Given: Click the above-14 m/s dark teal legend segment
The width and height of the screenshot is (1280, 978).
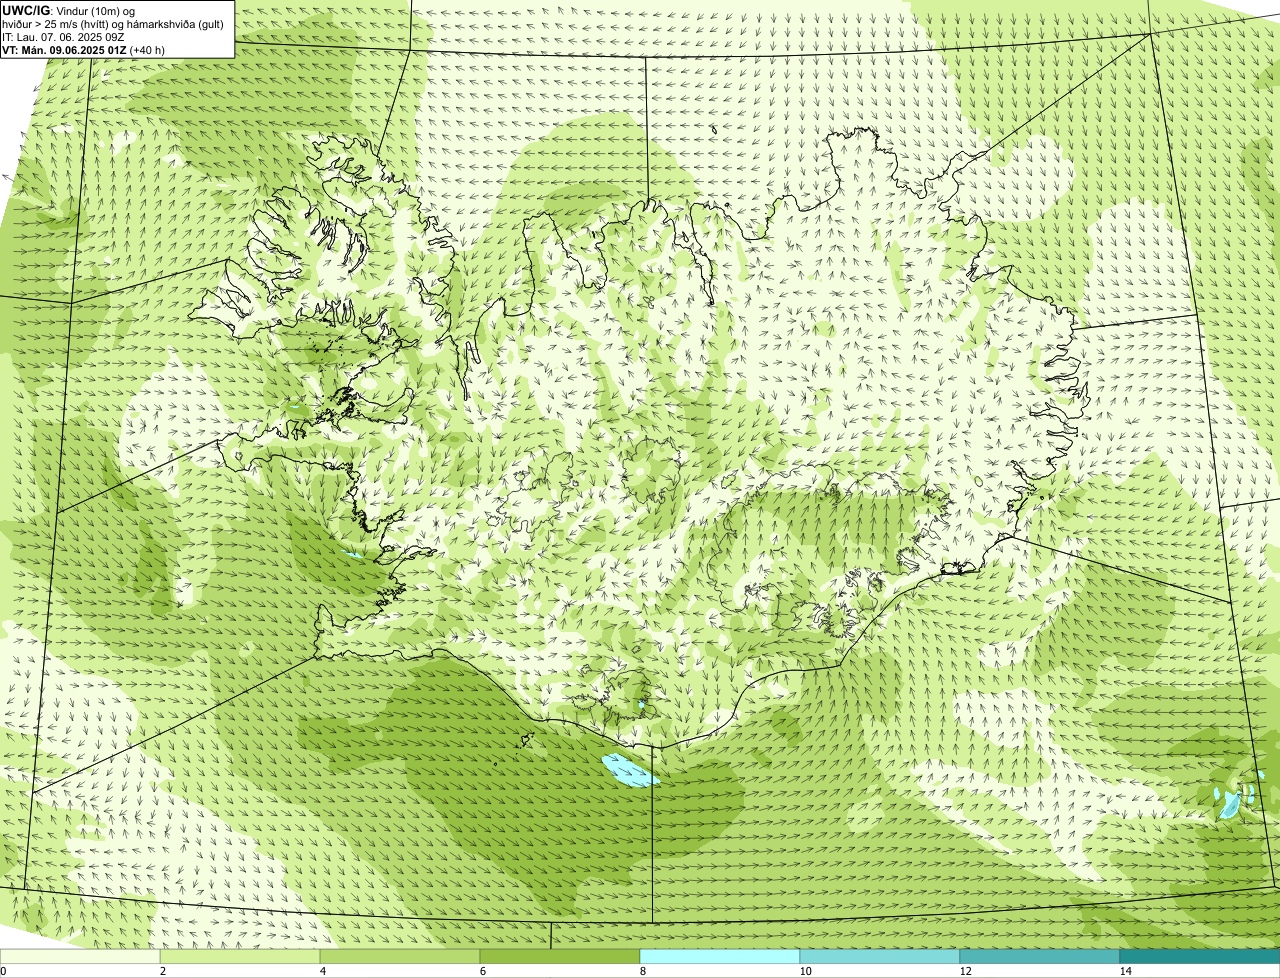Looking at the screenshot, I should [1200, 956].
